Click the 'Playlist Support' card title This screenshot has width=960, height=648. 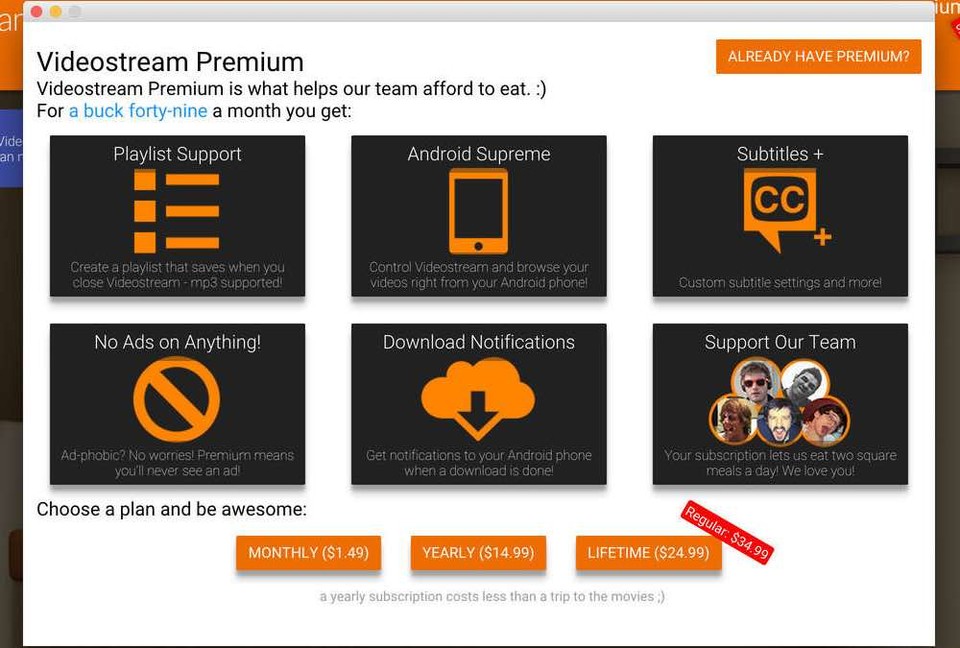(178, 154)
